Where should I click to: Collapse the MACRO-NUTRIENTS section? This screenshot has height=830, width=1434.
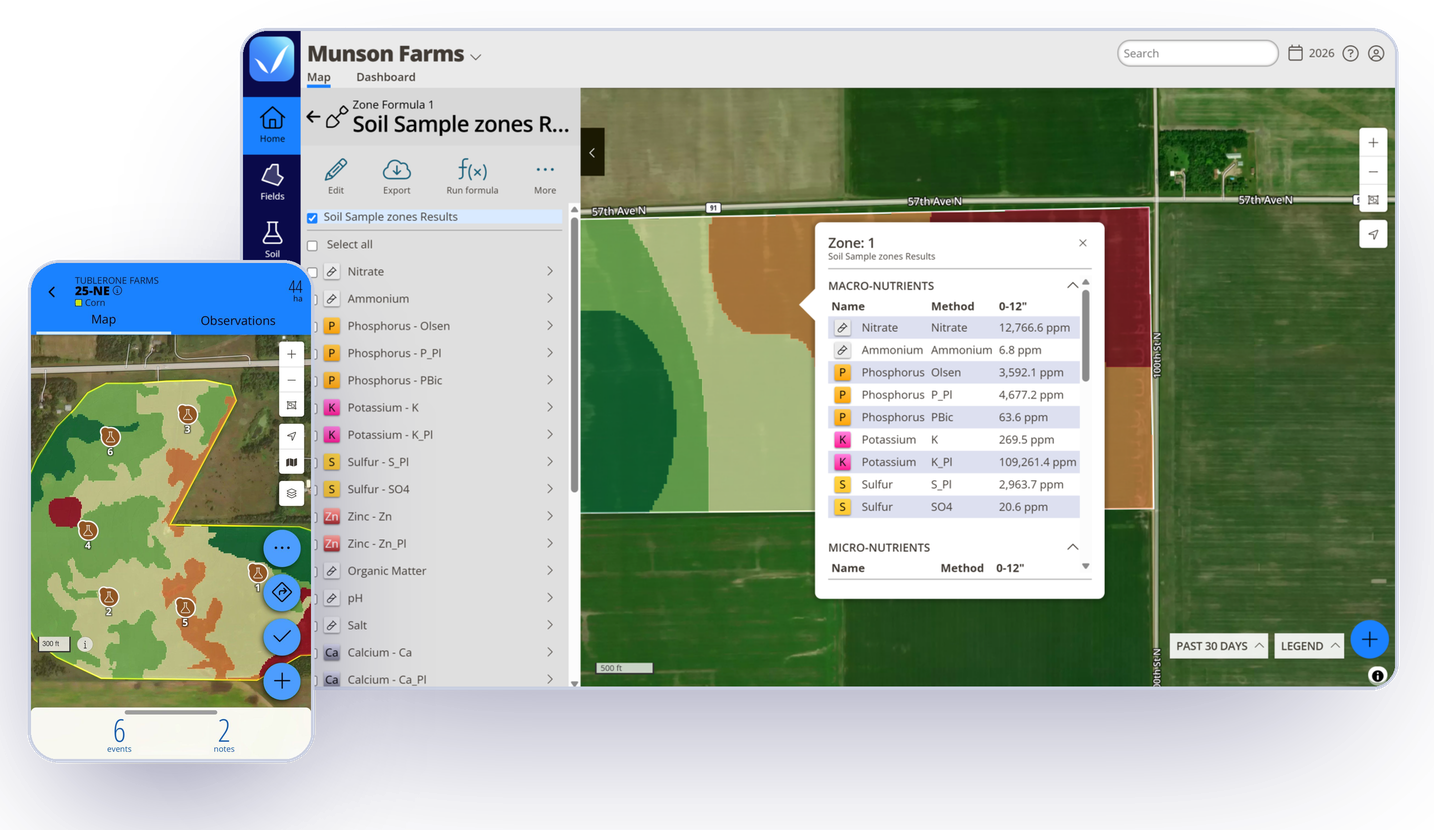1072,285
